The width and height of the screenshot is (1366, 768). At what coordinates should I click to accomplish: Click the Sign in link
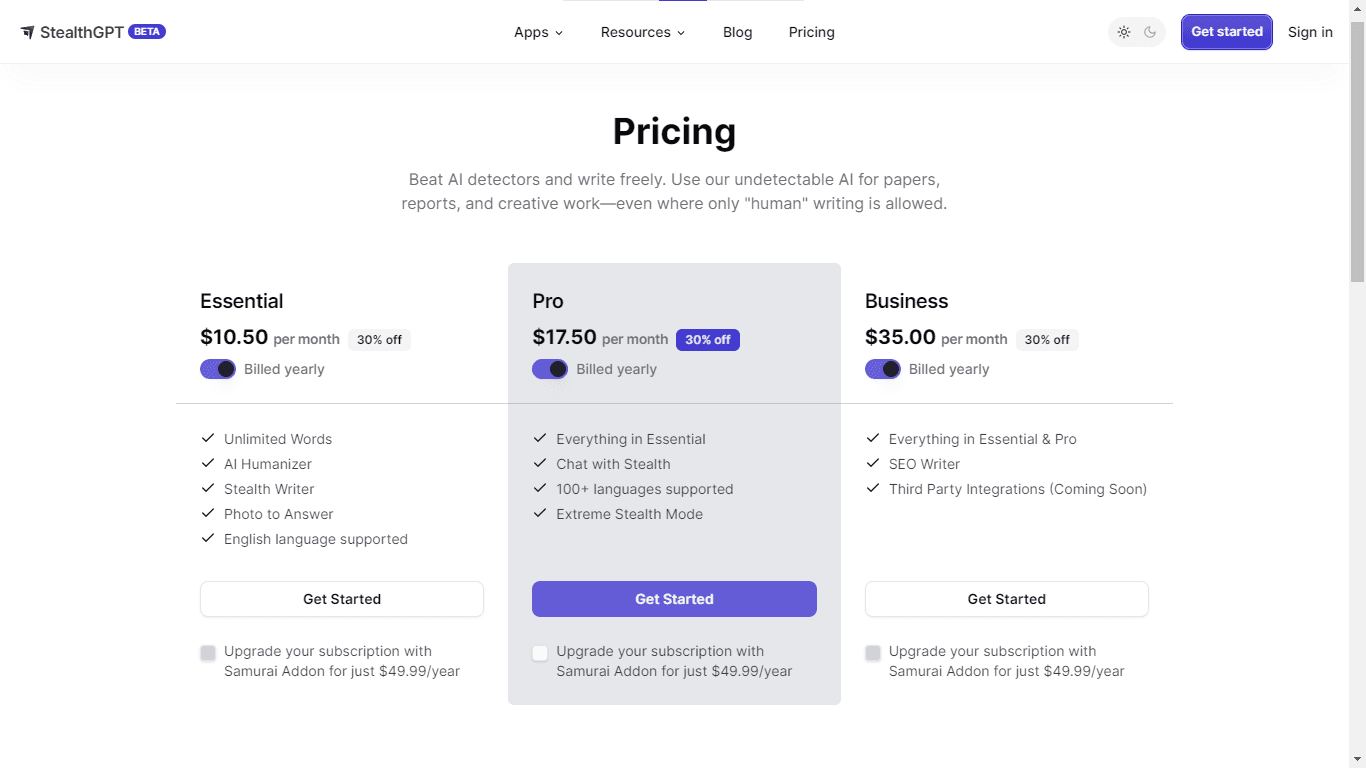pyautogui.click(x=1310, y=32)
